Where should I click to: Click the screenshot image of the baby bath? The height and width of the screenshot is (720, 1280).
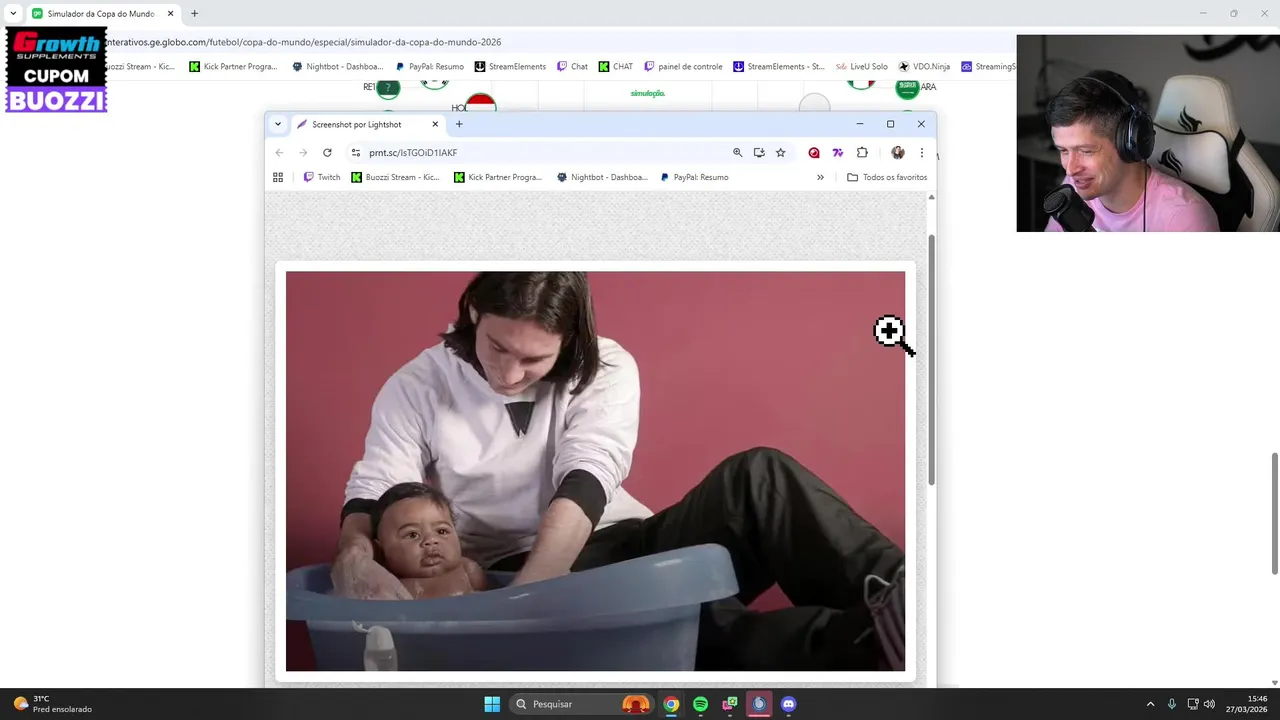595,471
